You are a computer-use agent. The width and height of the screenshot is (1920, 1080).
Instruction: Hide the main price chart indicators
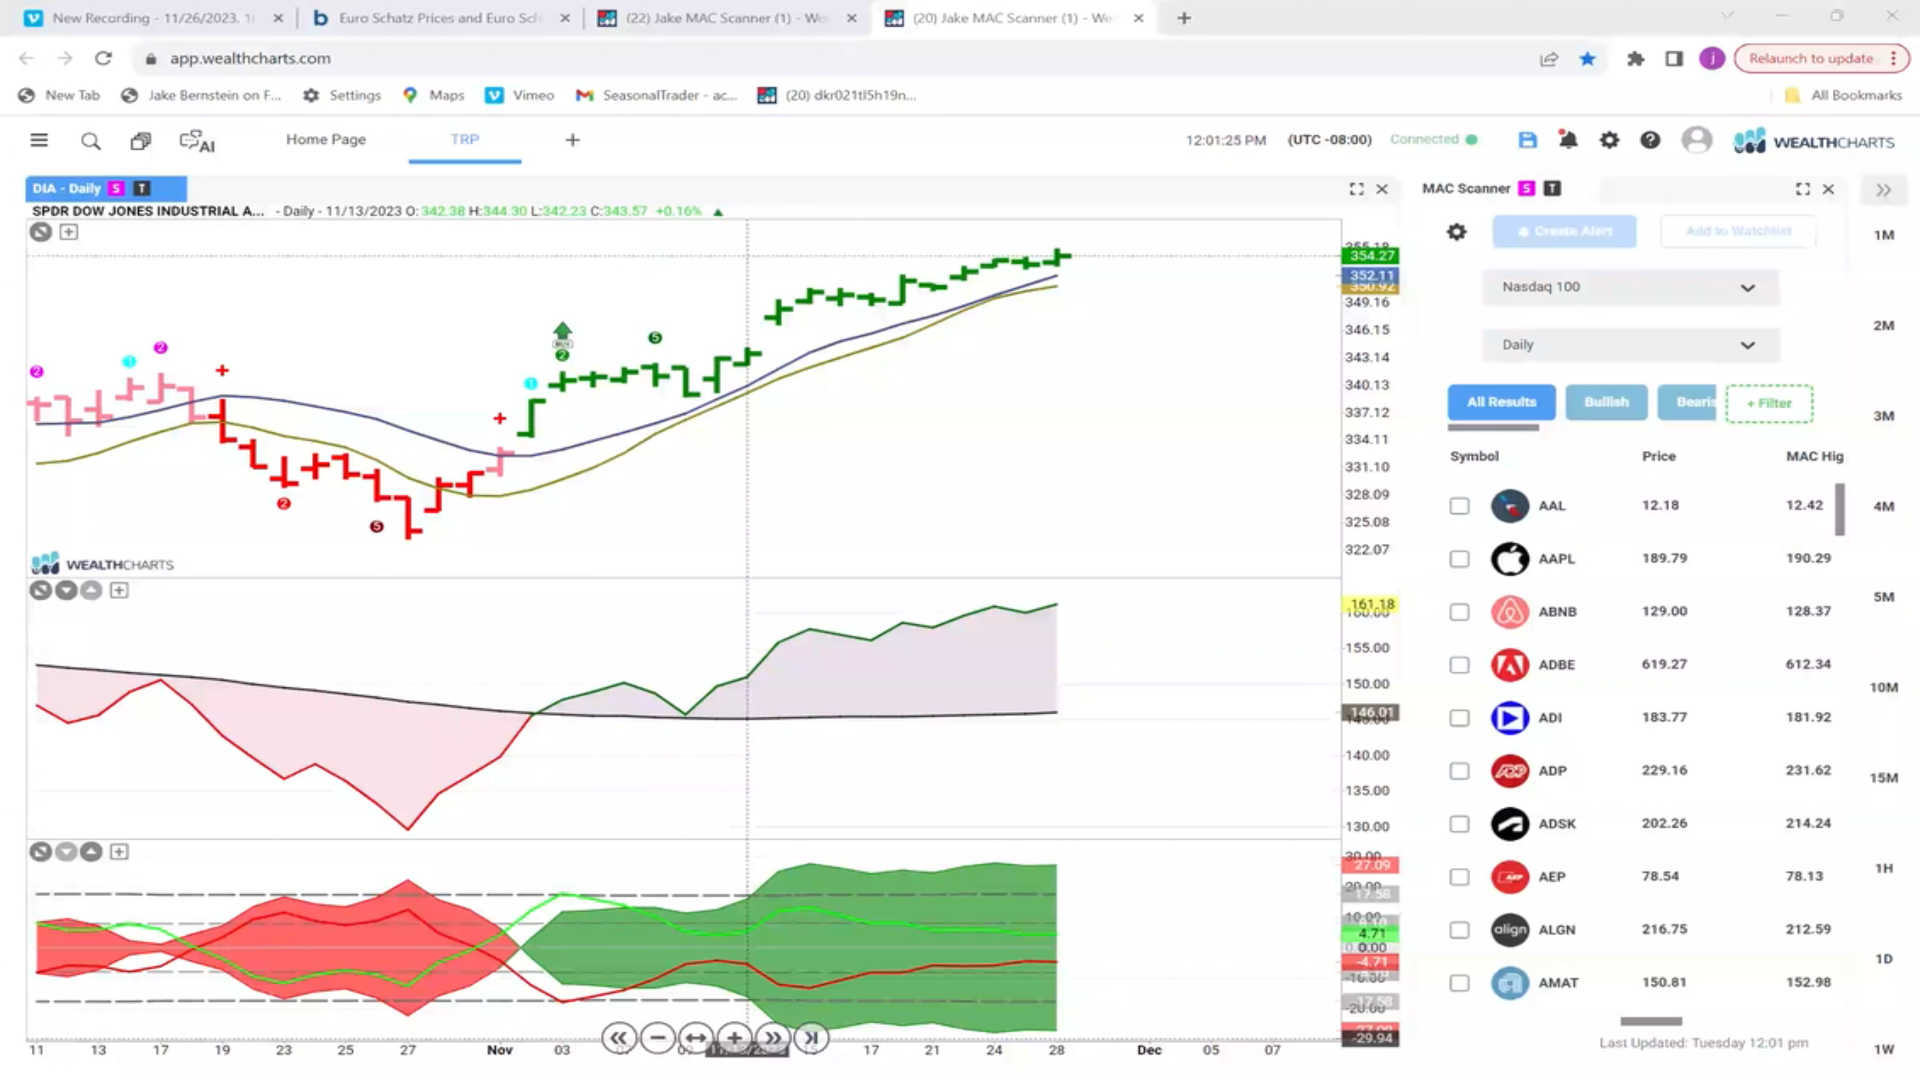(40, 232)
